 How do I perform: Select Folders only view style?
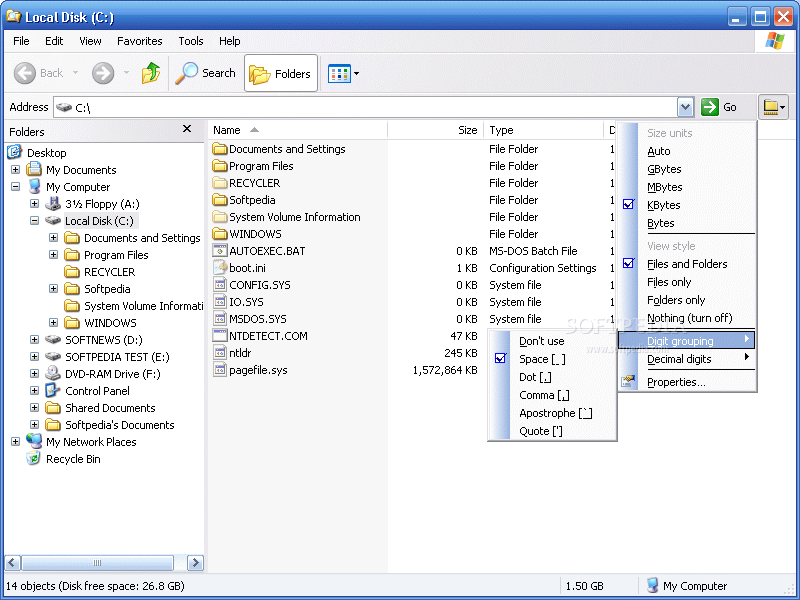(687, 300)
